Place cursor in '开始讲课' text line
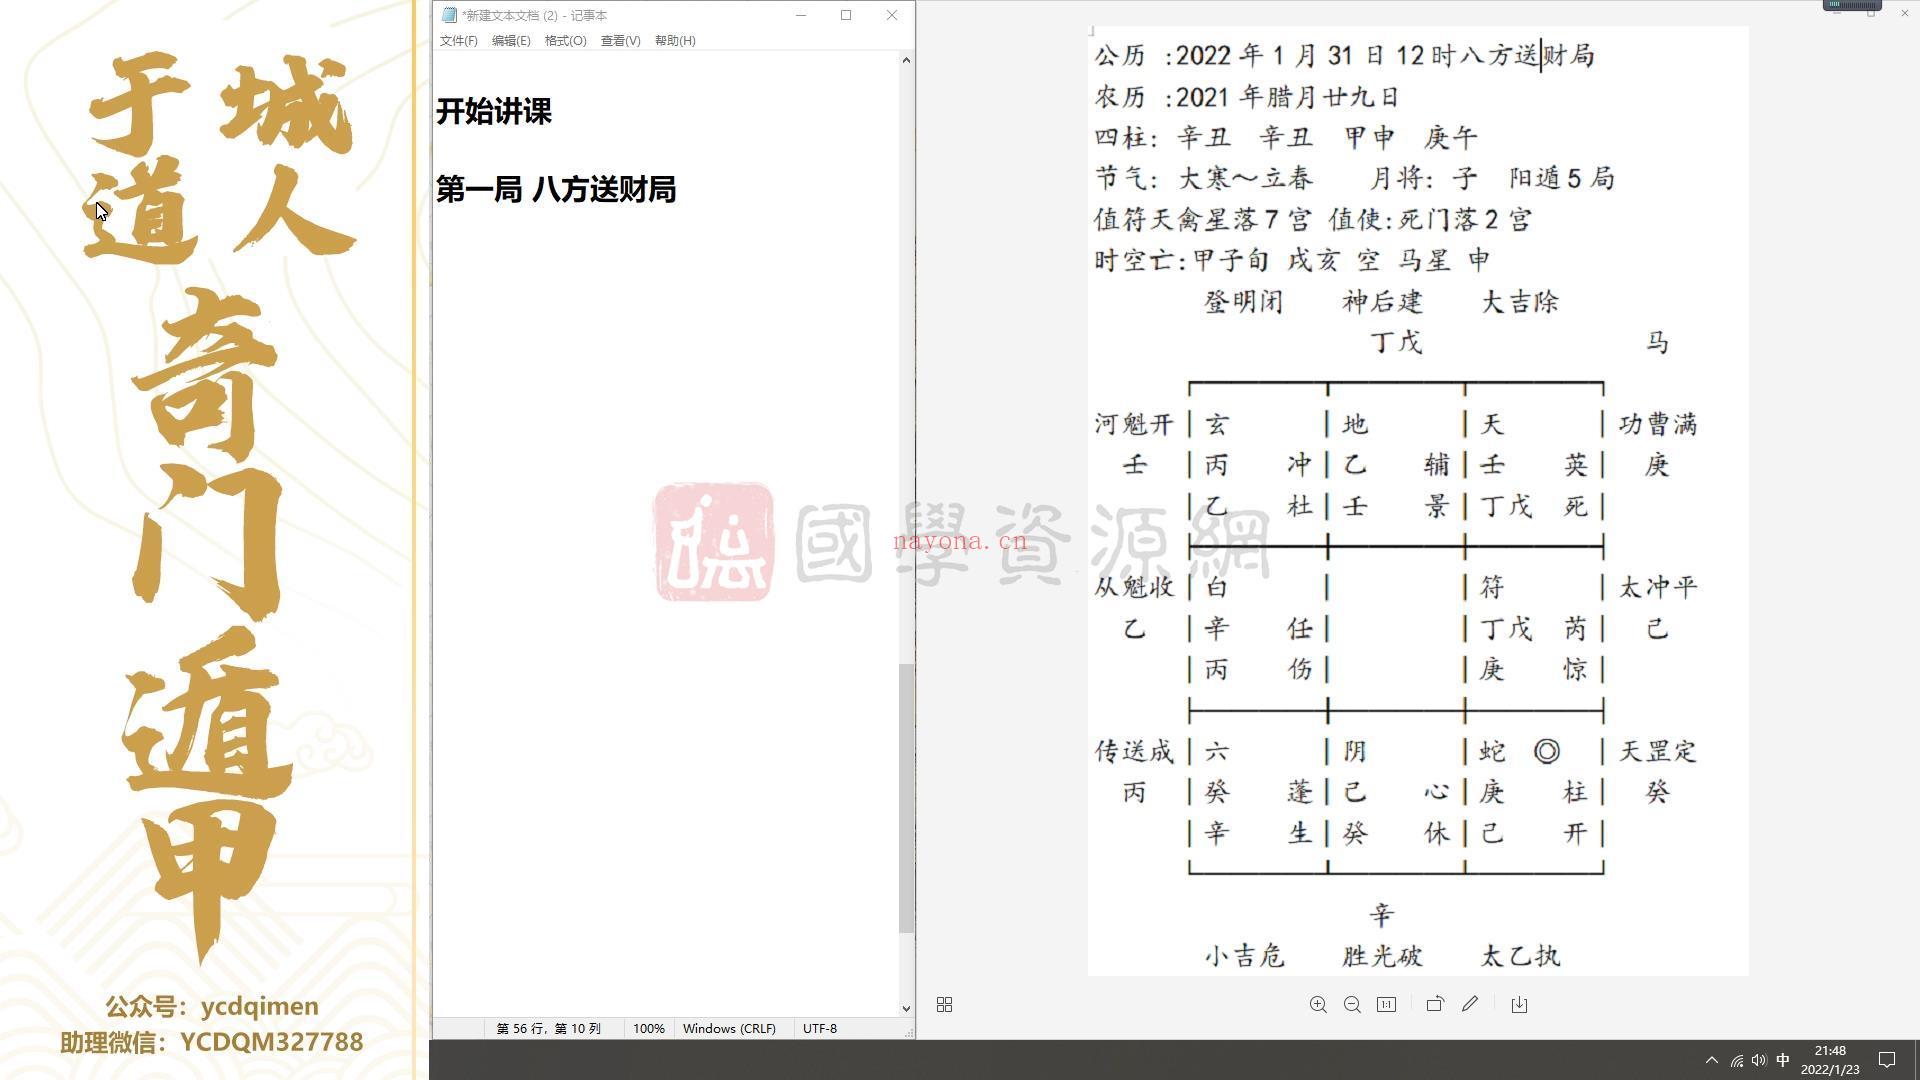 click(x=494, y=111)
